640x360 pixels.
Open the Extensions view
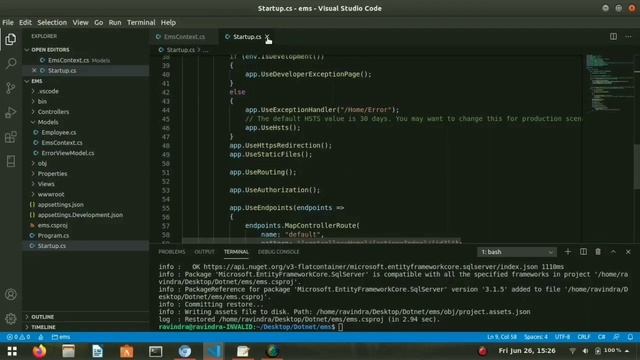coord(11,137)
